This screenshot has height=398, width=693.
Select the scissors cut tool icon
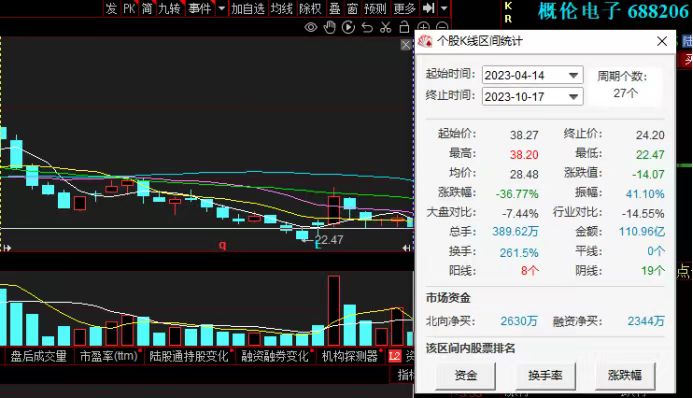point(386,27)
